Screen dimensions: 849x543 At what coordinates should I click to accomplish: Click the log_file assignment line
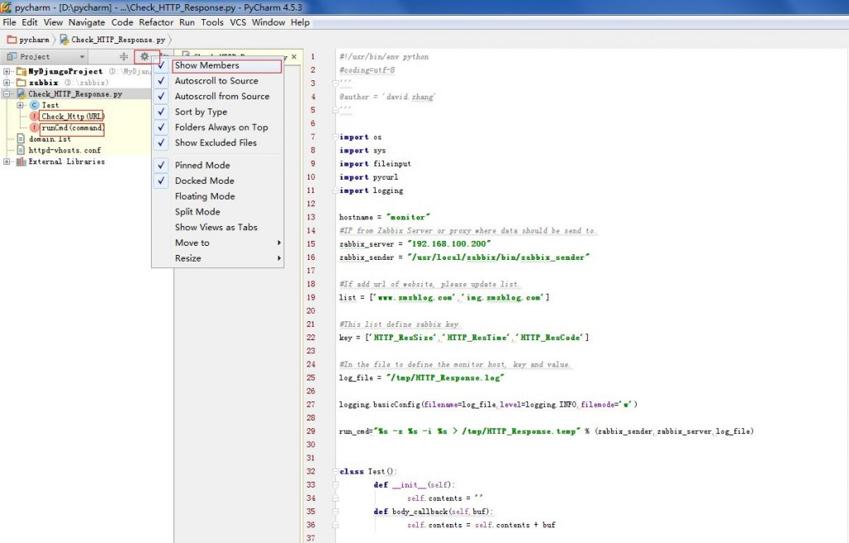point(422,378)
